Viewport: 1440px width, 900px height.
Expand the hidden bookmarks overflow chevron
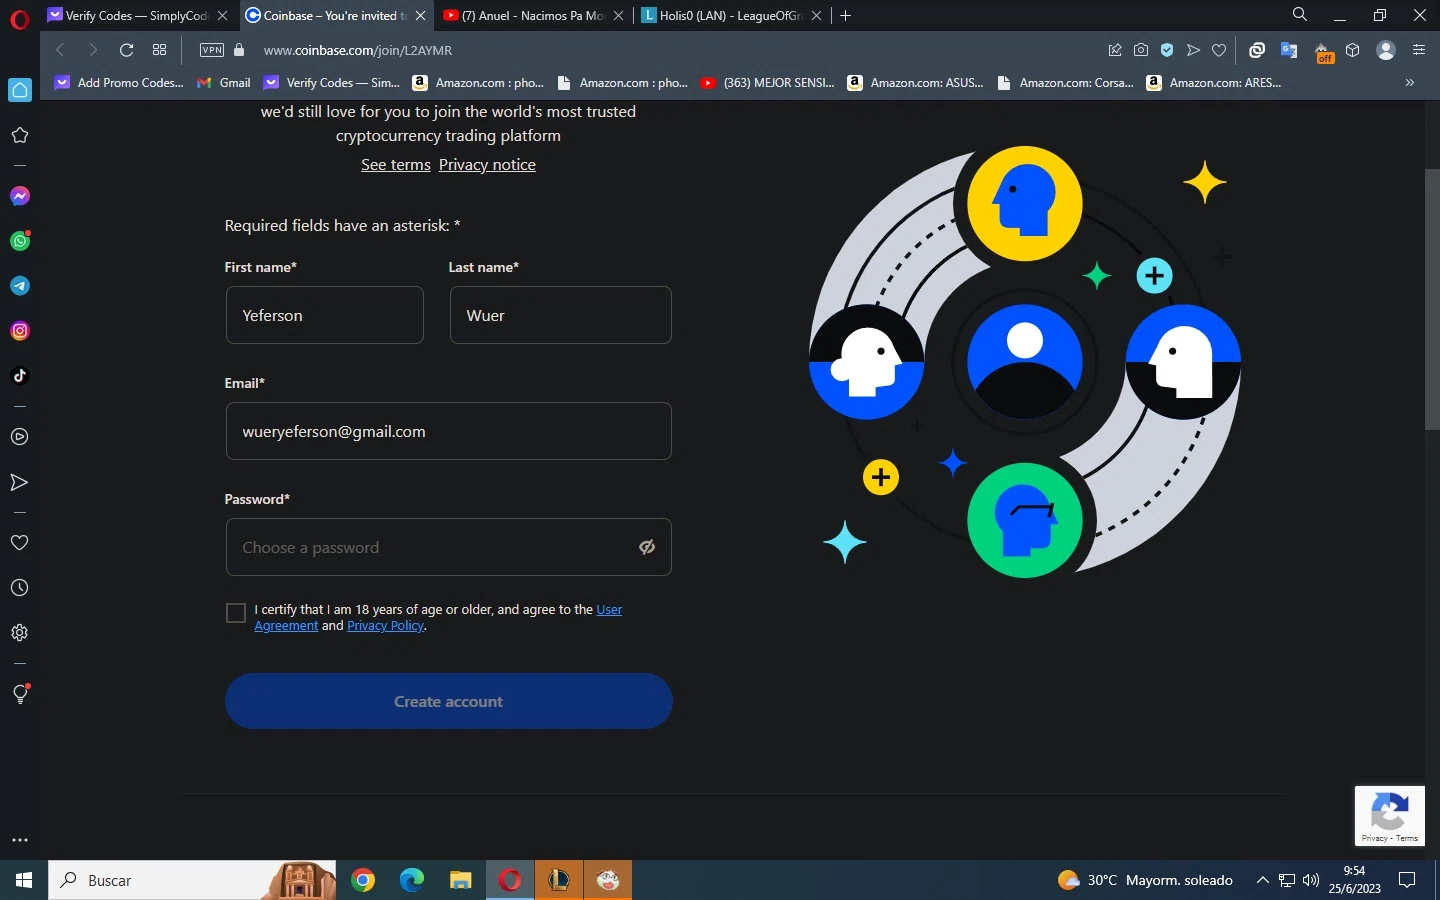[x=1410, y=83]
